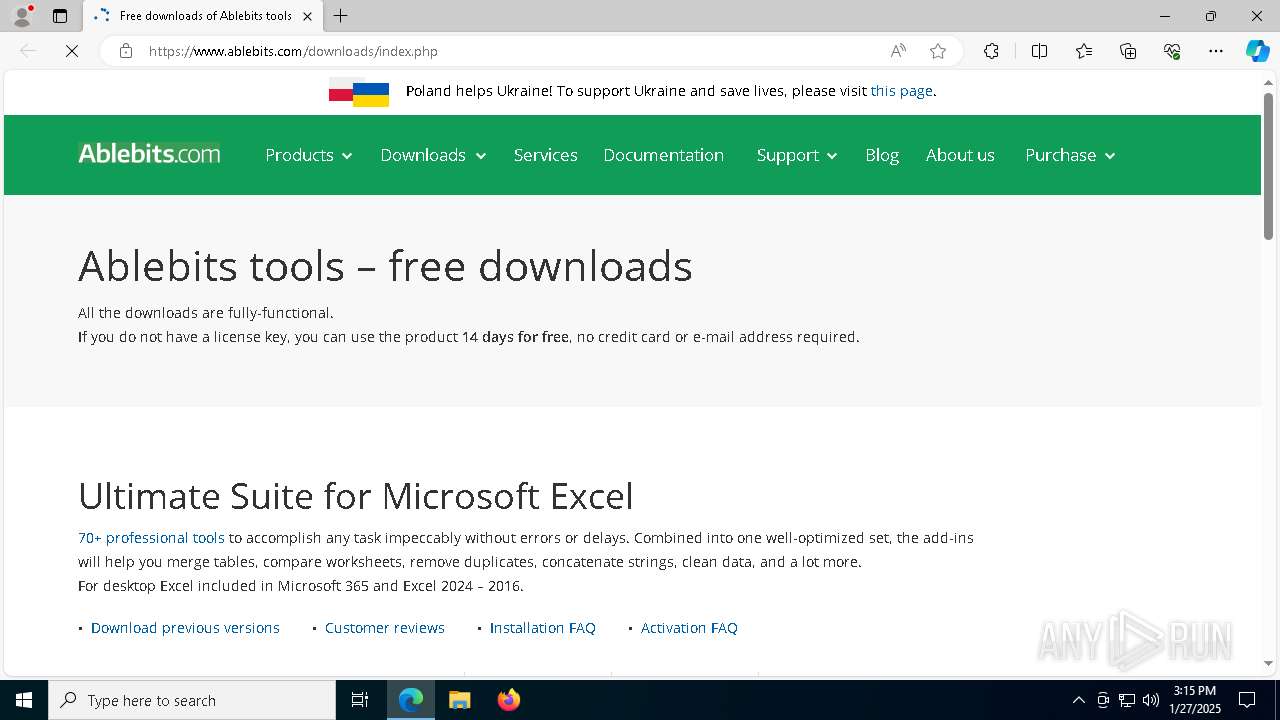Viewport: 1280px width, 720px height.
Task: Click the Windows Start button
Action: pyautogui.click(x=24, y=700)
